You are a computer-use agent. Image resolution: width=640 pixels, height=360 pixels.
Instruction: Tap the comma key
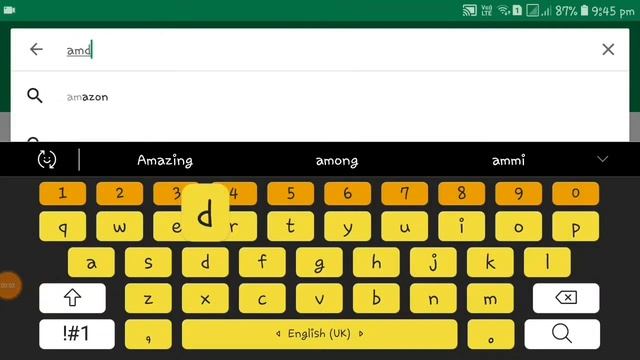coord(148,334)
